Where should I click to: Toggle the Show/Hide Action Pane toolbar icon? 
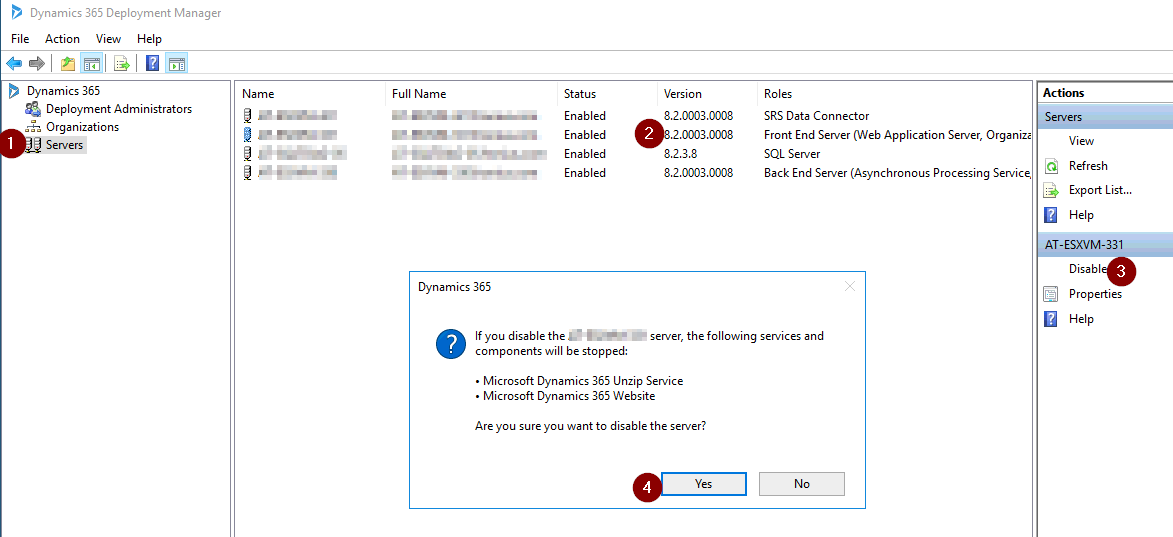pos(177,64)
